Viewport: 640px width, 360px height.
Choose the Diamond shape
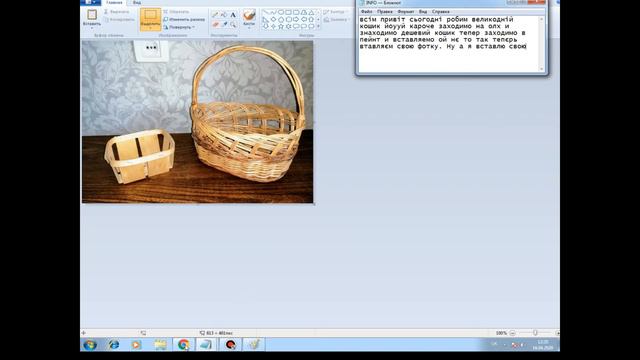273,19
